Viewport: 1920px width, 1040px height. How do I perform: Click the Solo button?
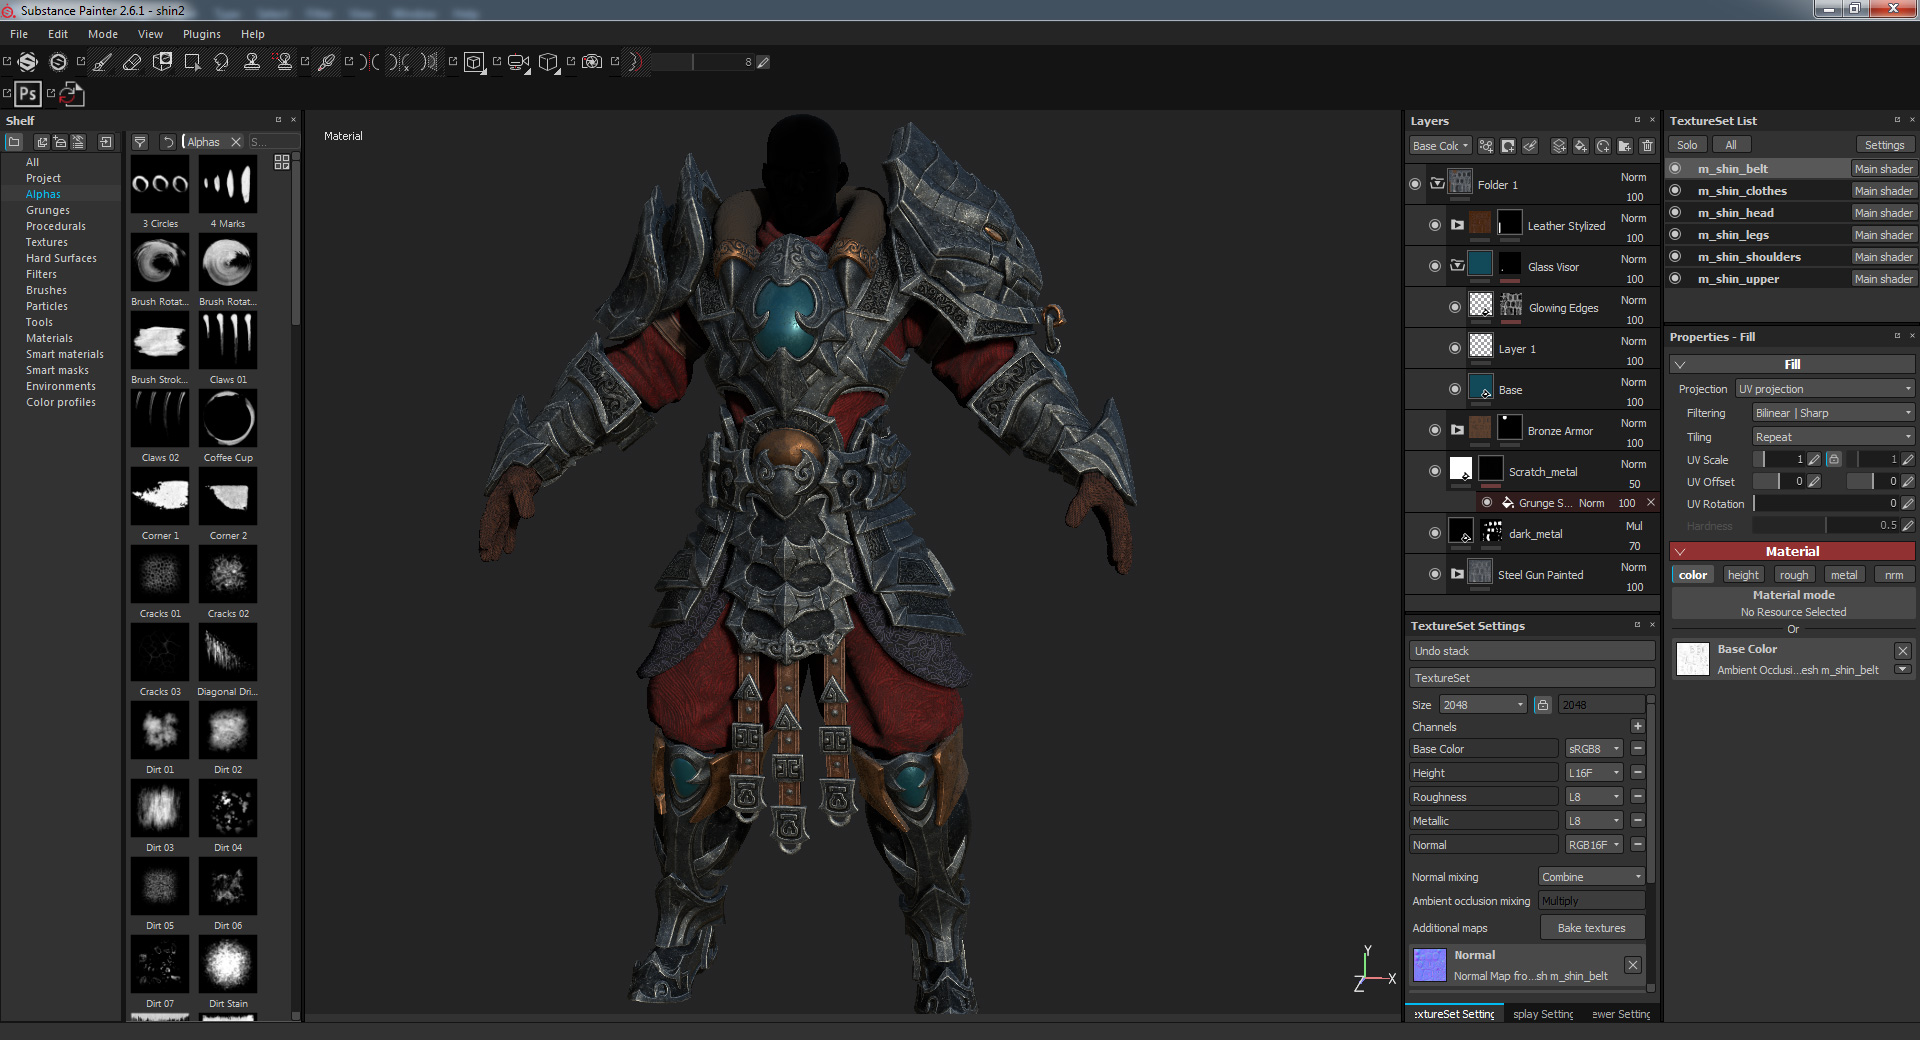coord(1687,145)
